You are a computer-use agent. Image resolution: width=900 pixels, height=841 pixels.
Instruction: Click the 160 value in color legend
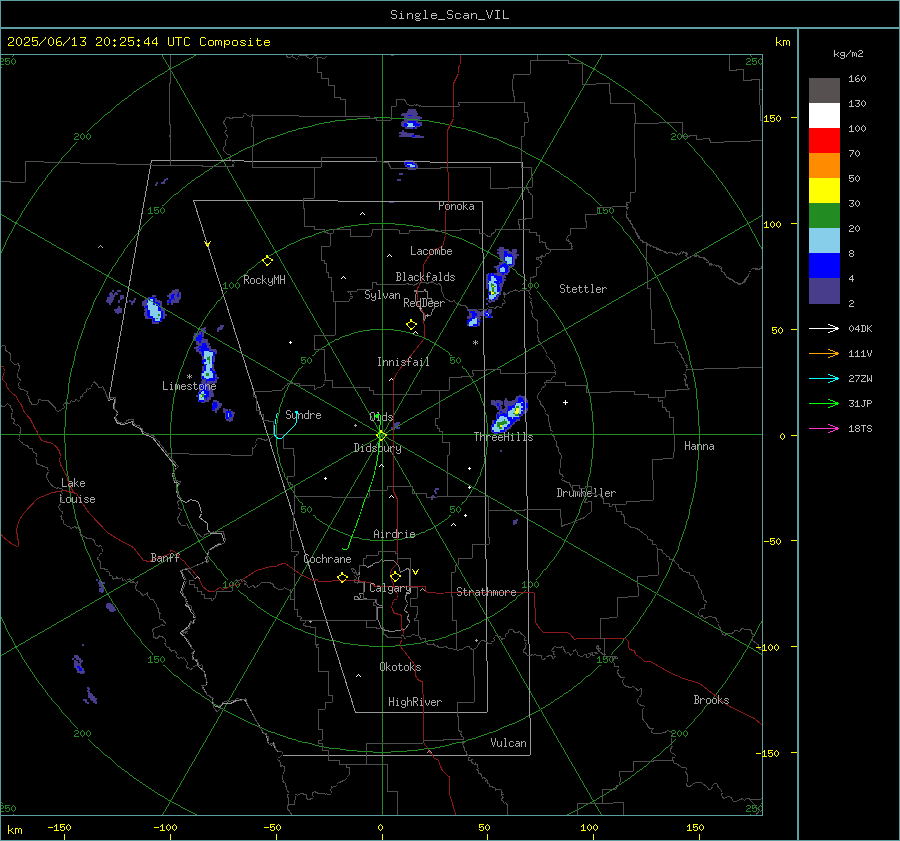click(857, 79)
